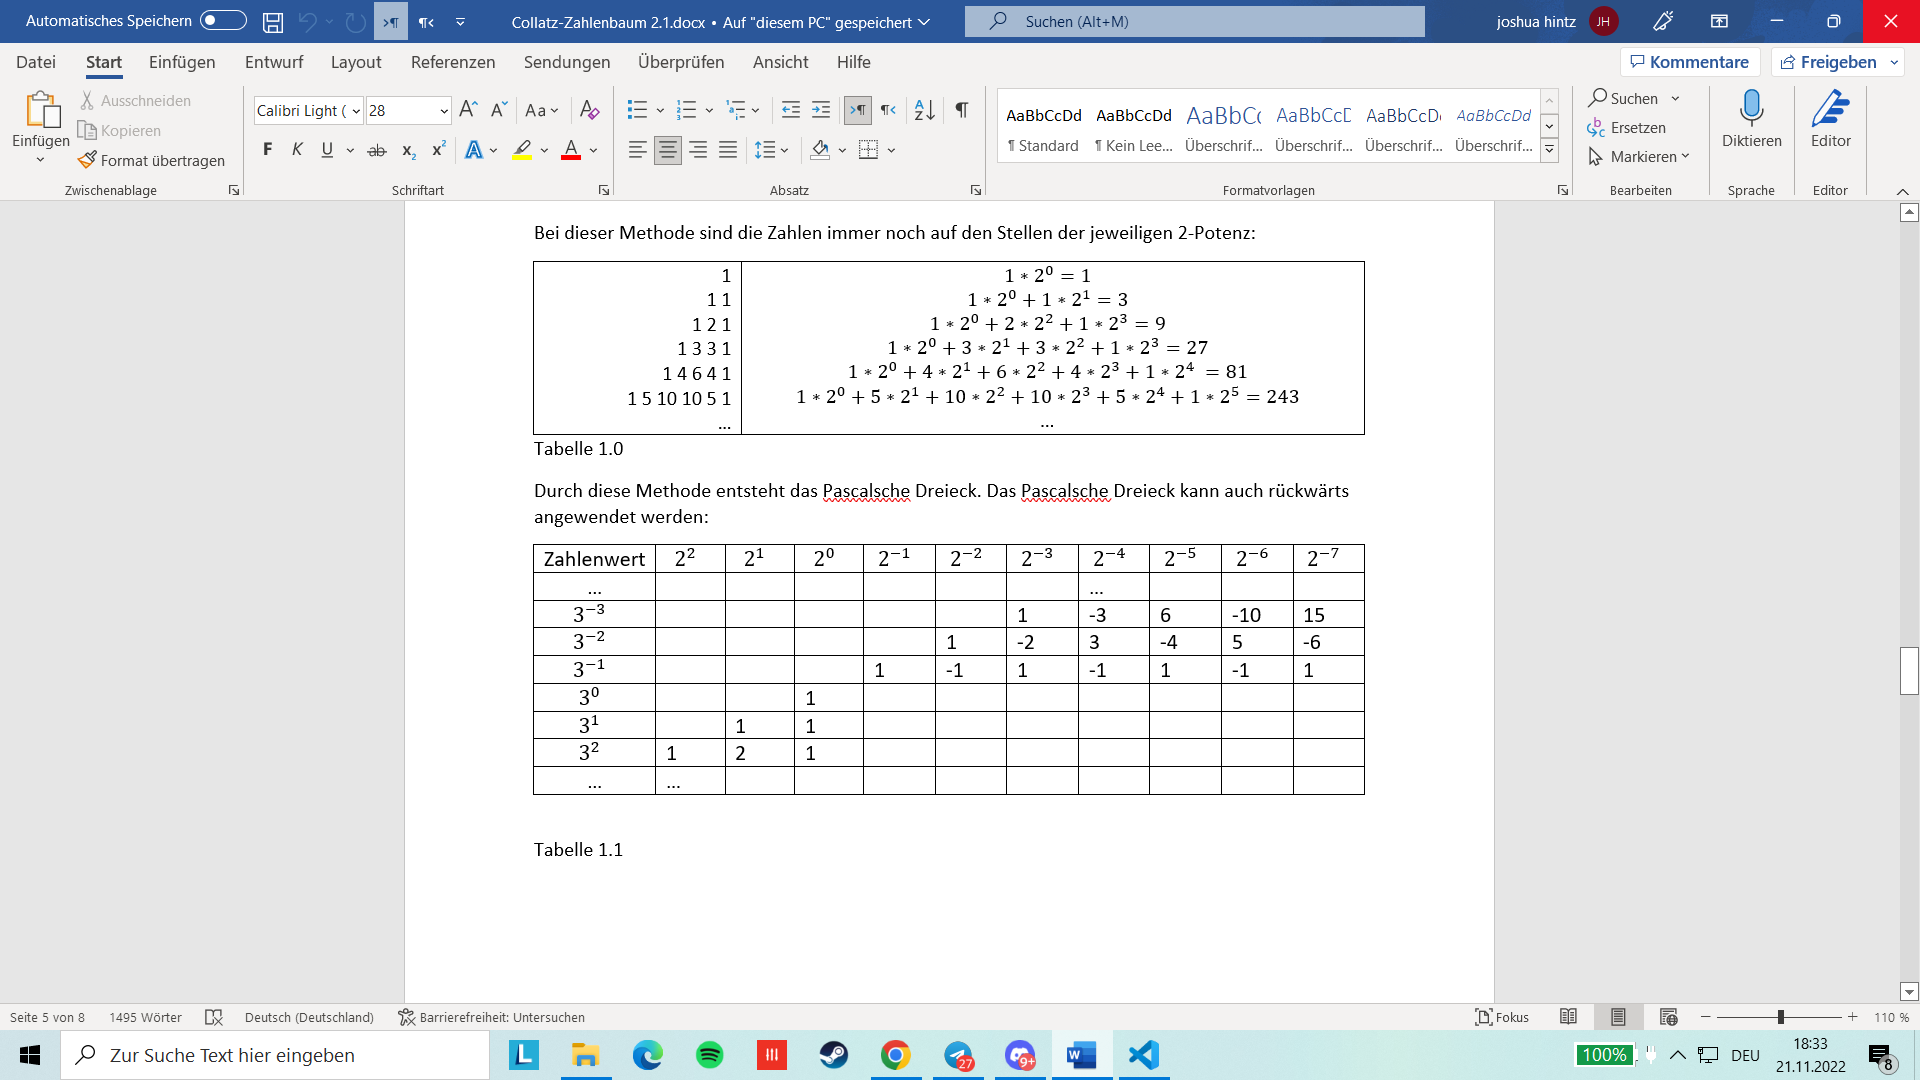1920x1080 pixels.
Task: Apply the yellow text highlight color
Action: click(x=522, y=150)
